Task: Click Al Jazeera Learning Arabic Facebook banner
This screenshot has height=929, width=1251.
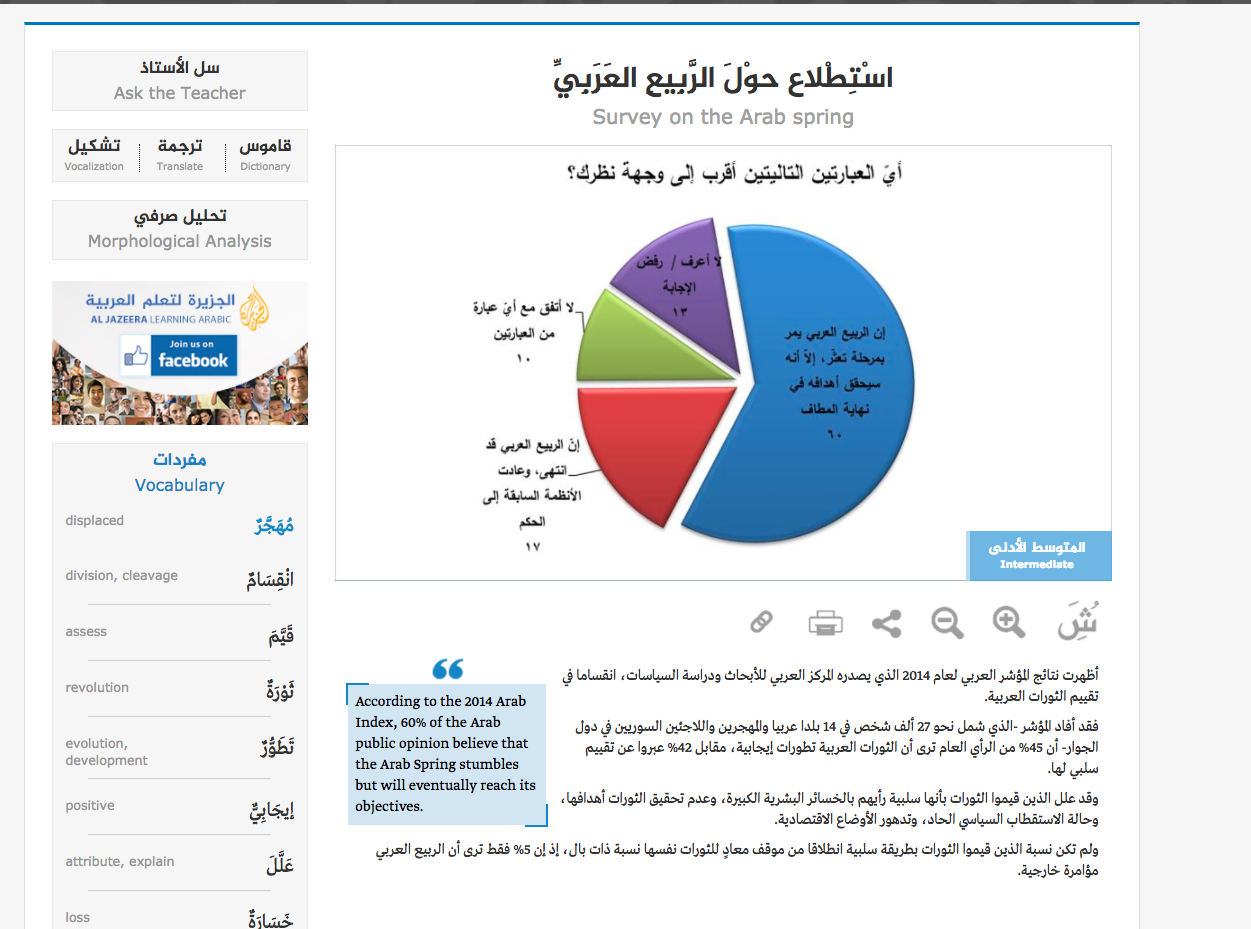Action: (180, 353)
